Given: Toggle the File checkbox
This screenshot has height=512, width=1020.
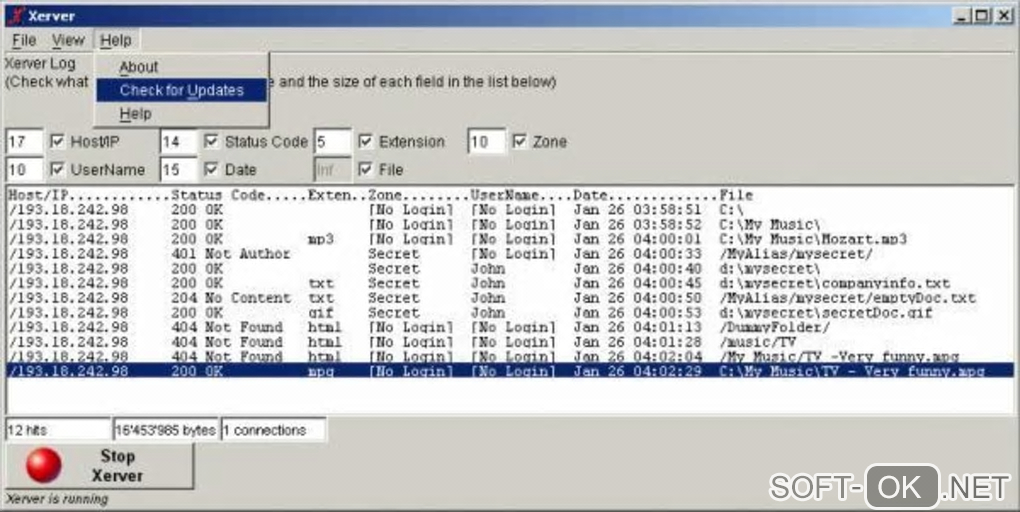Looking at the screenshot, I should 366,169.
